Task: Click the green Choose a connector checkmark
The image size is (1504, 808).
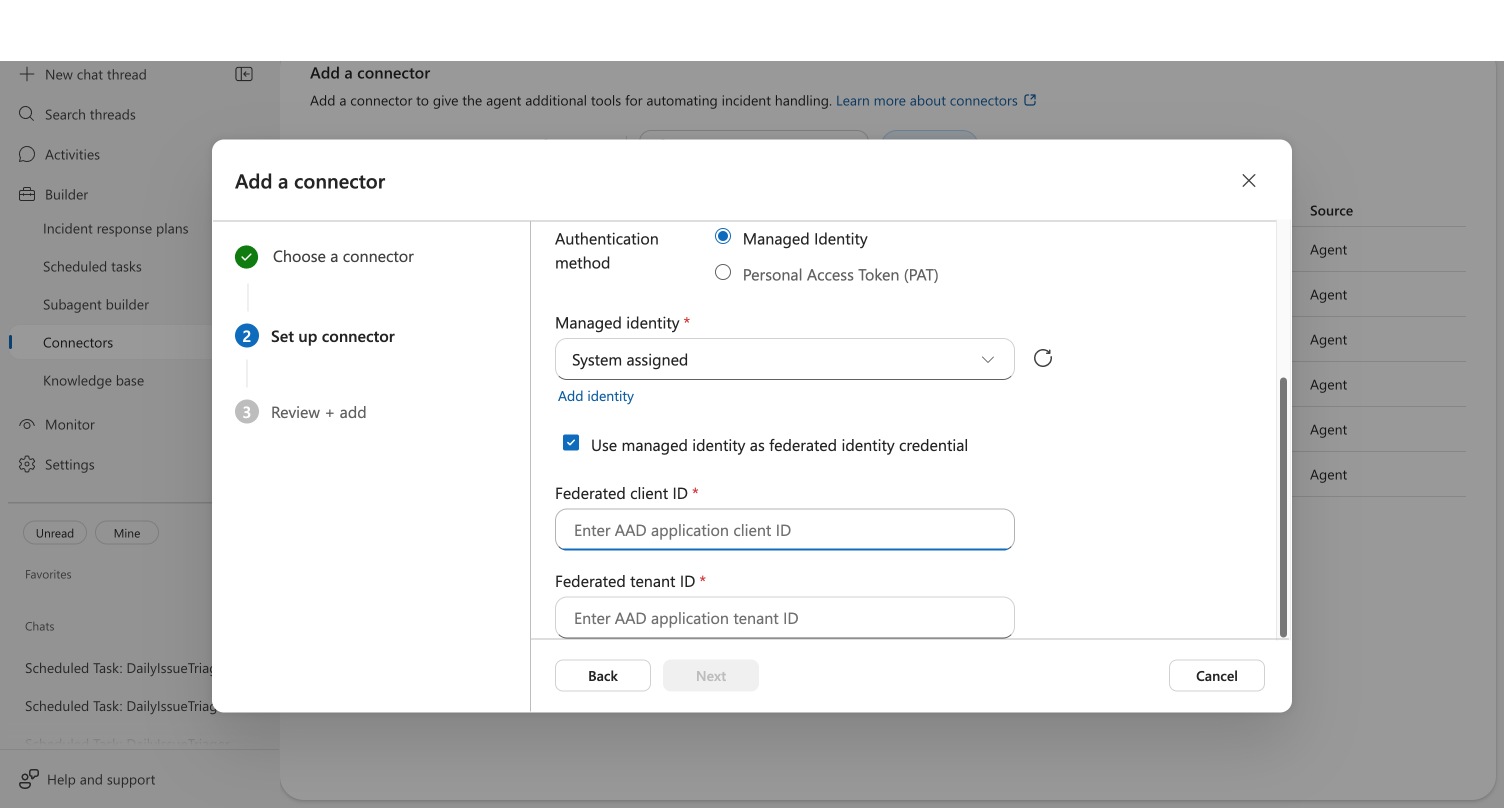Action: [x=246, y=257]
